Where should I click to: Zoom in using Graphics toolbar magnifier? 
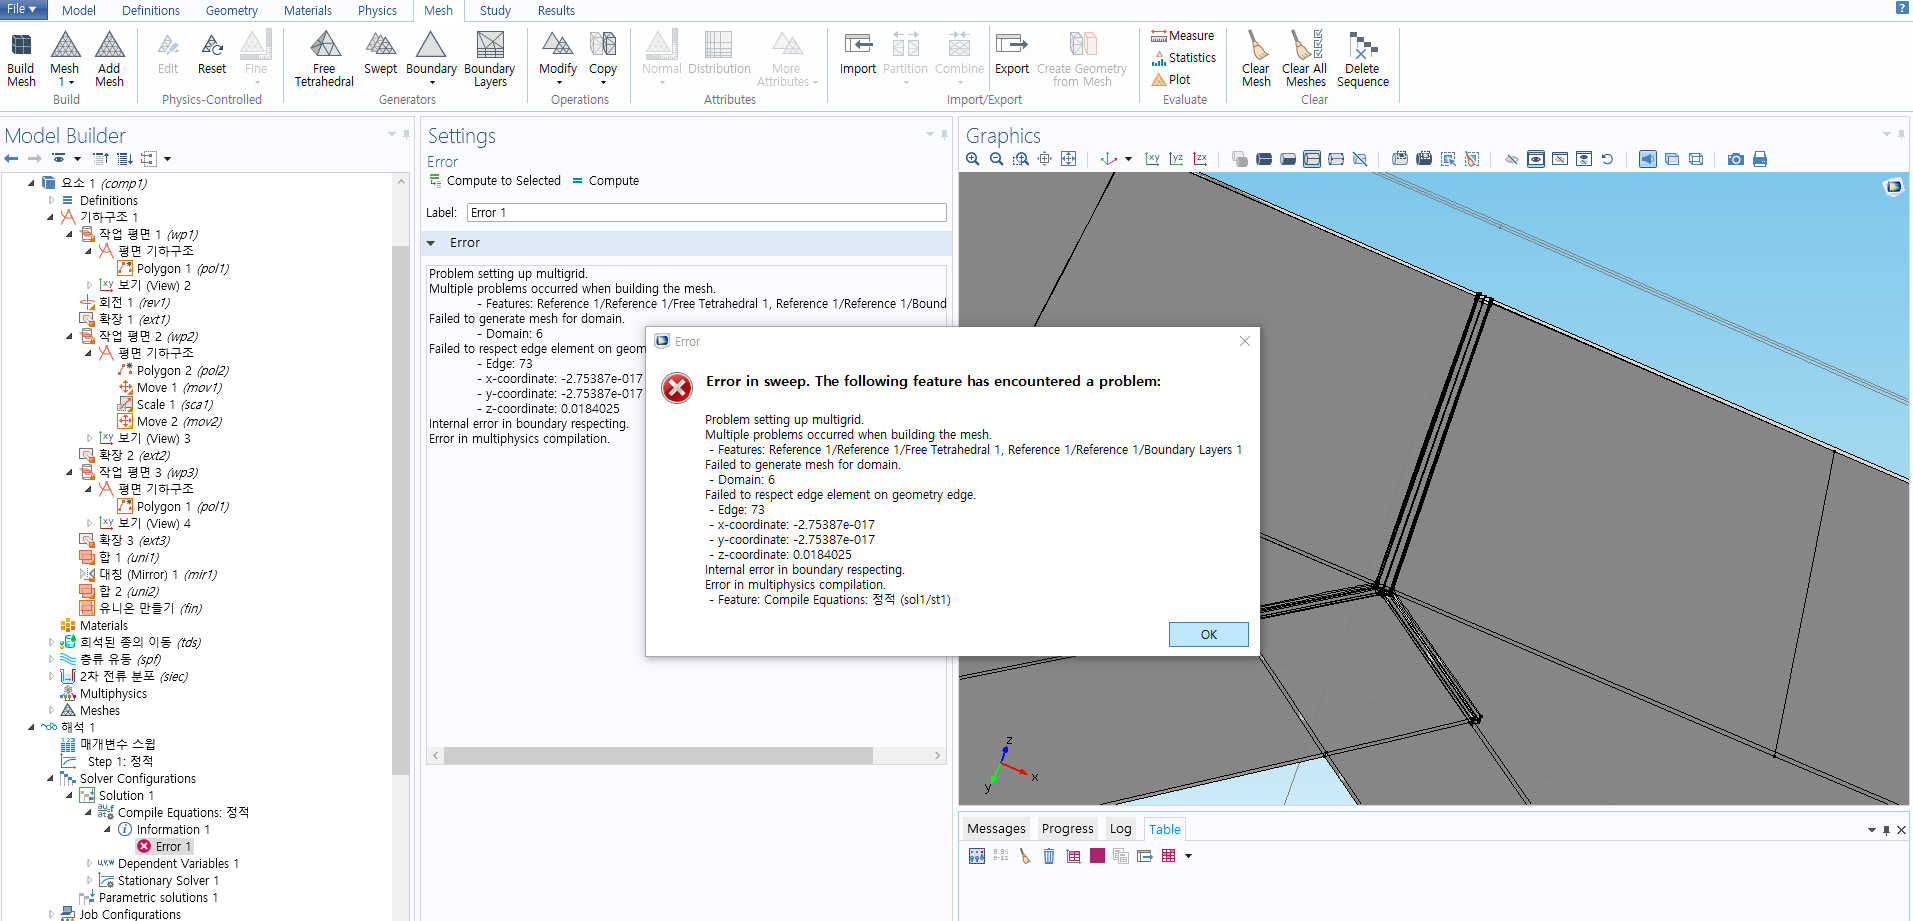(973, 159)
